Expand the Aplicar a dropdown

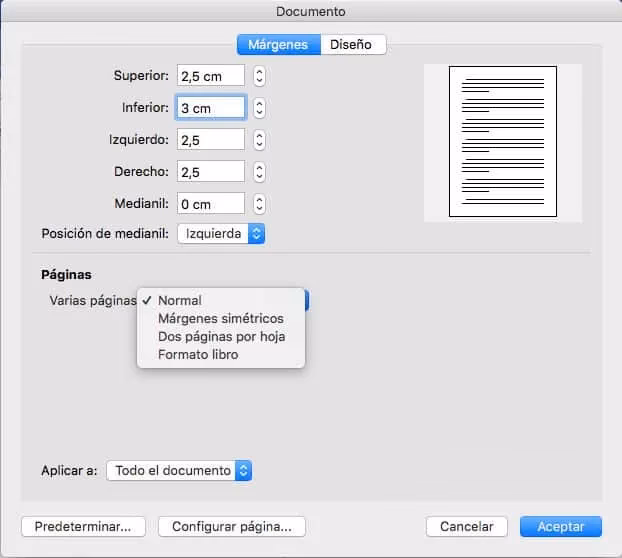178,470
